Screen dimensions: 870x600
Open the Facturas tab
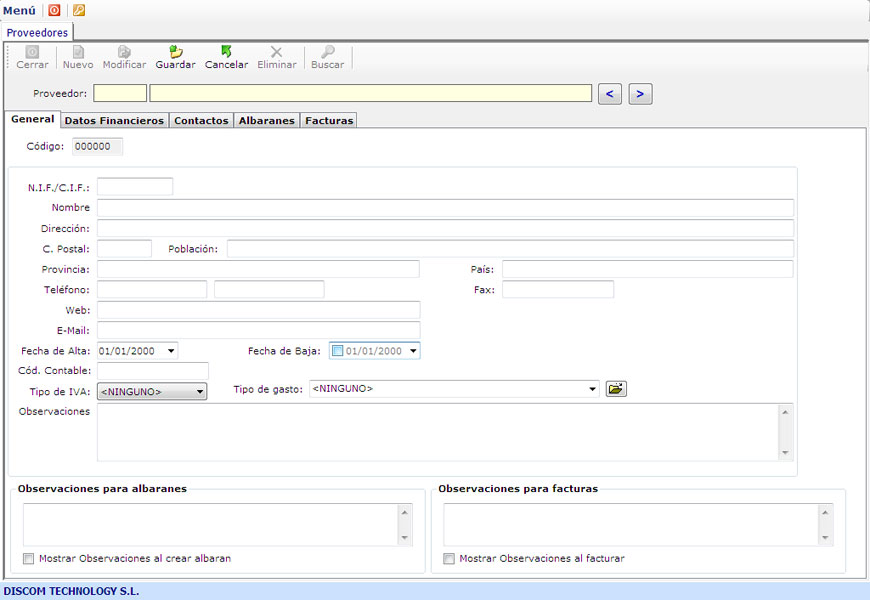point(328,121)
